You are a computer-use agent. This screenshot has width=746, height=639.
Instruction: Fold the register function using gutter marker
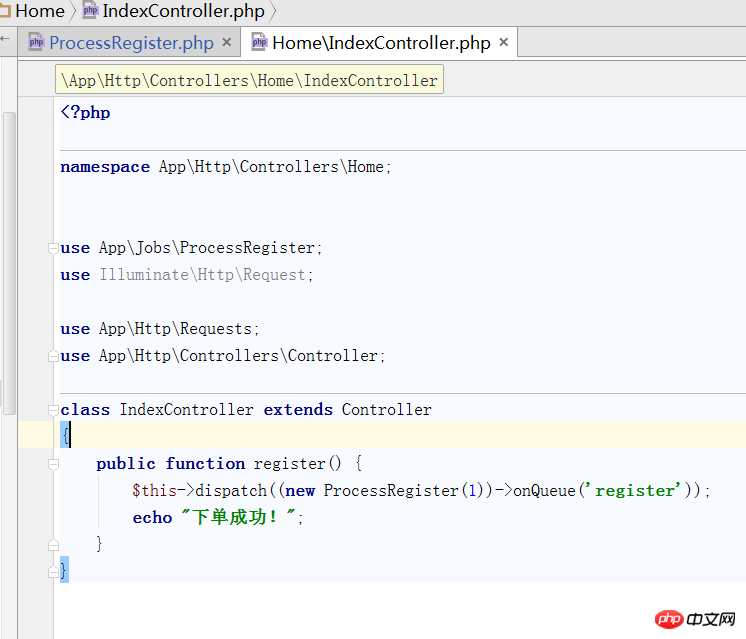pos(52,464)
